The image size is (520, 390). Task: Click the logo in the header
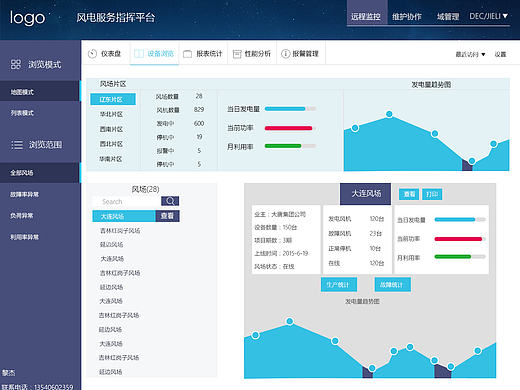[x=27, y=18]
